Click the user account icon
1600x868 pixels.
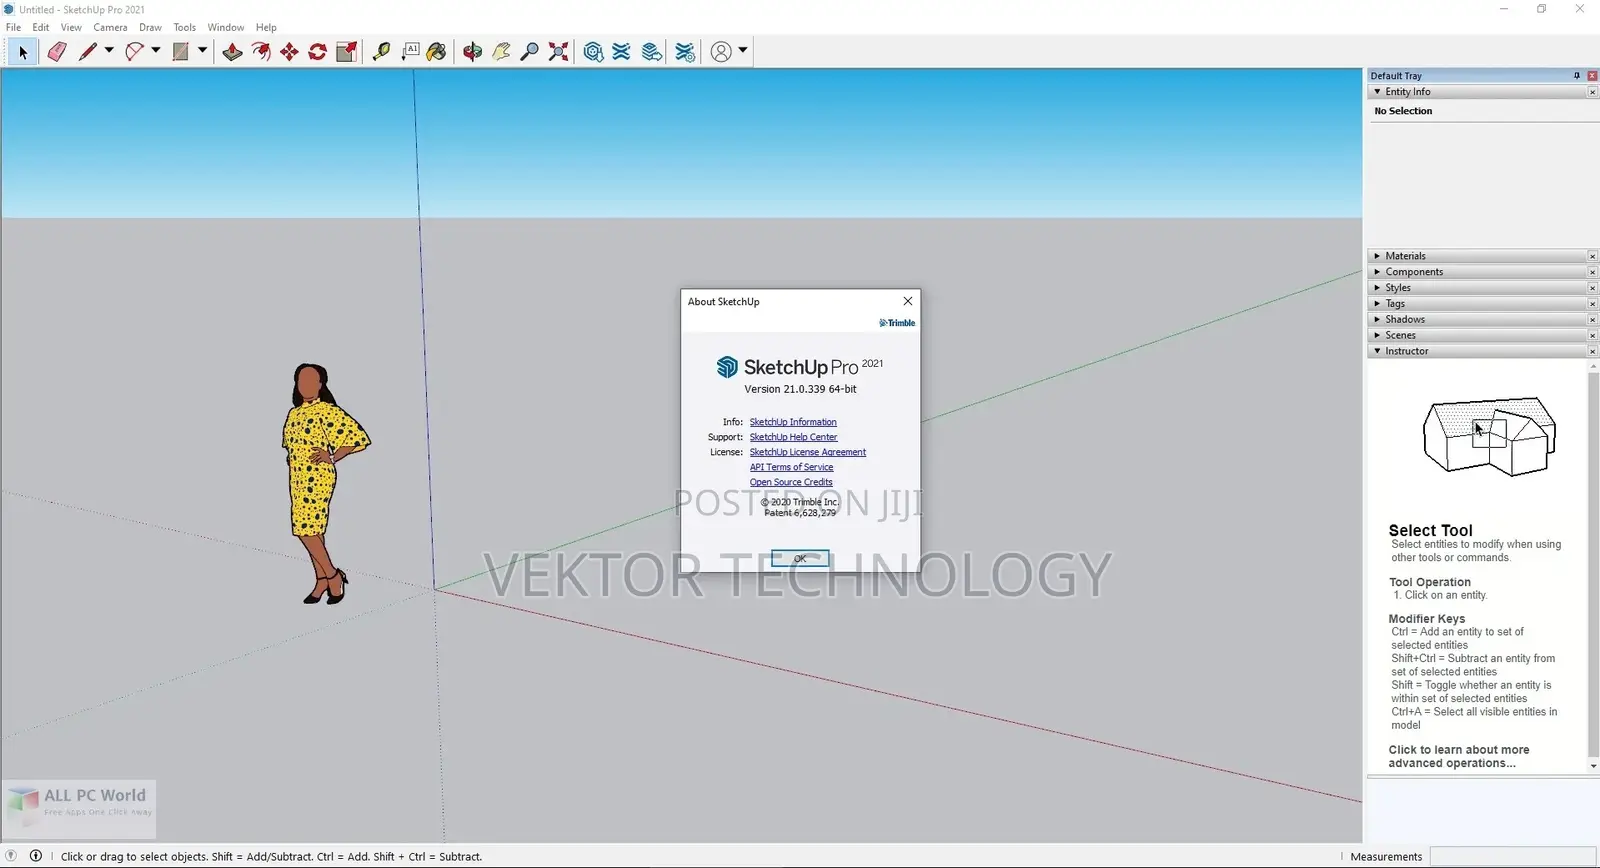pos(721,52)
